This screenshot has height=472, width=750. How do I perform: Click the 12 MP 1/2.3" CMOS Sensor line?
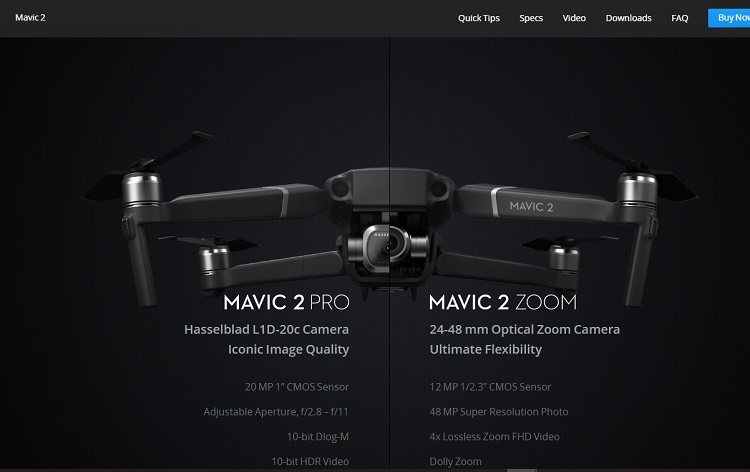point(490,387)
